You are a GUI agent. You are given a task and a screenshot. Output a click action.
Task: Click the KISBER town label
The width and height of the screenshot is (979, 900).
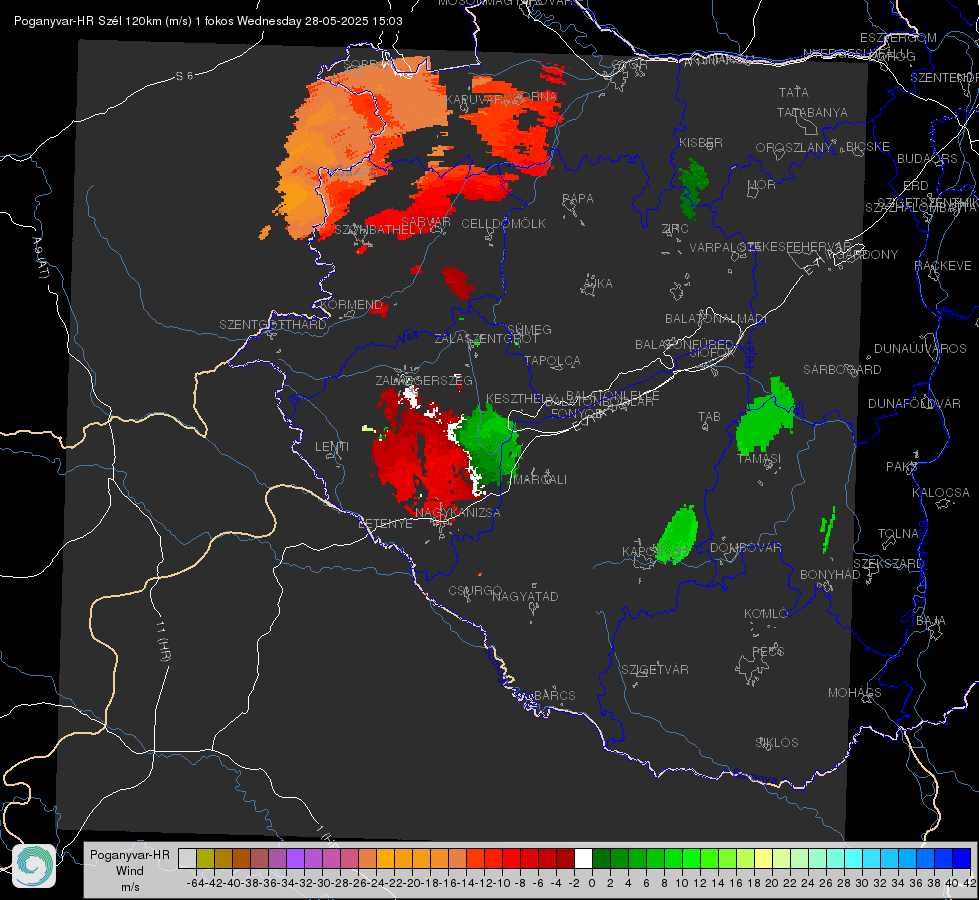[701, 142]
